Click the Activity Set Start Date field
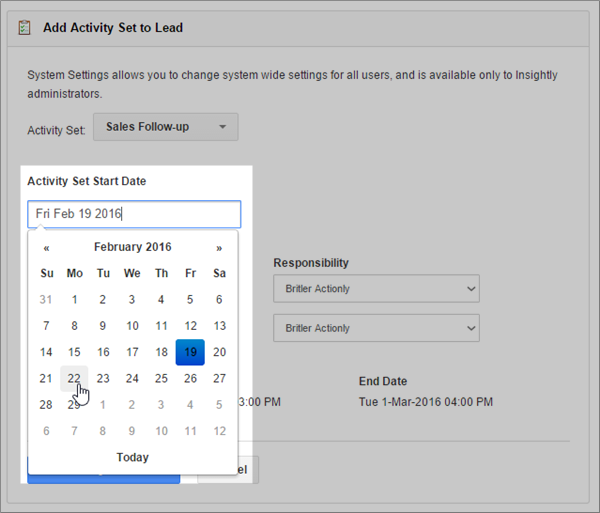This screenshot has width=600, height=513. point(134,214)
